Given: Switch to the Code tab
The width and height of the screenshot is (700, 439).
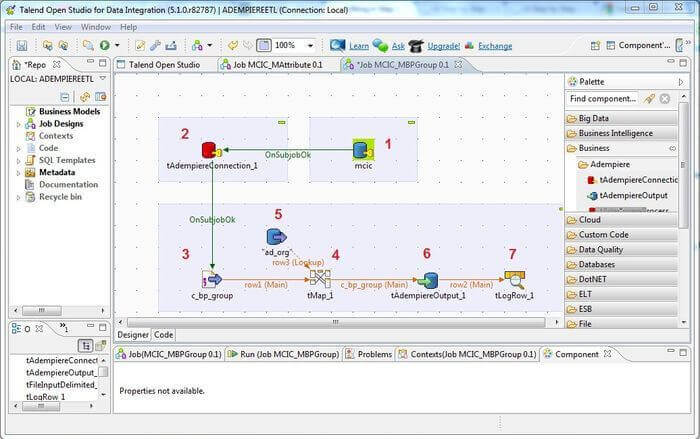Looking at the screenshot, I should pos(163,335).
